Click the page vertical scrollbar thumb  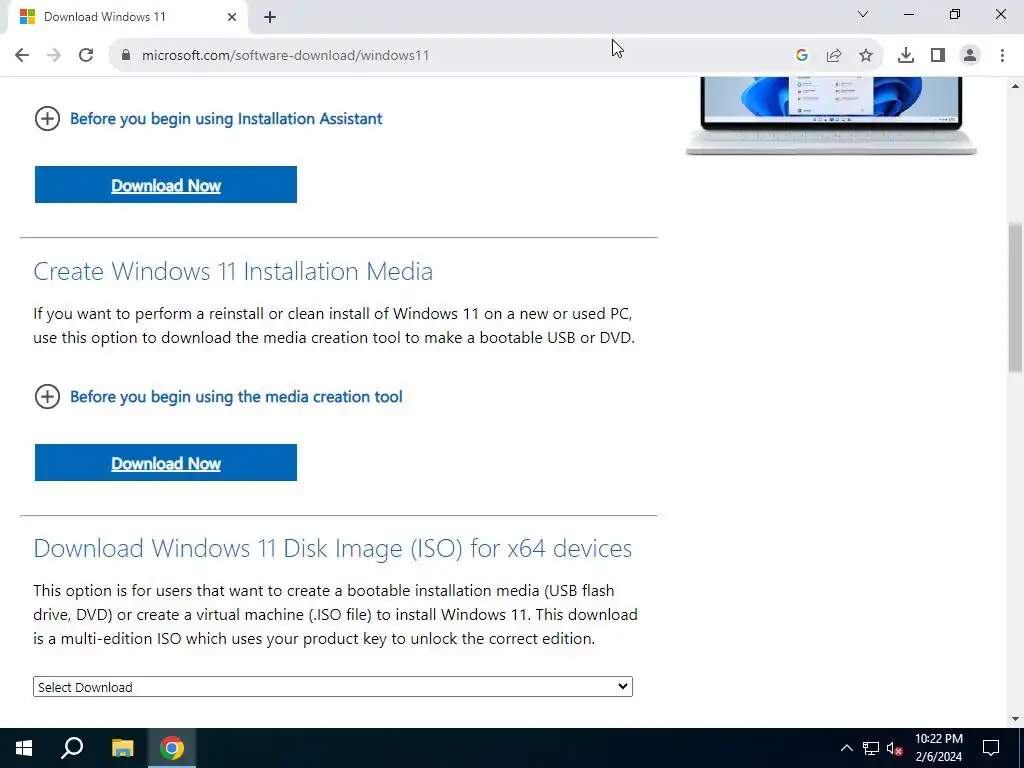click(1015, 297)
